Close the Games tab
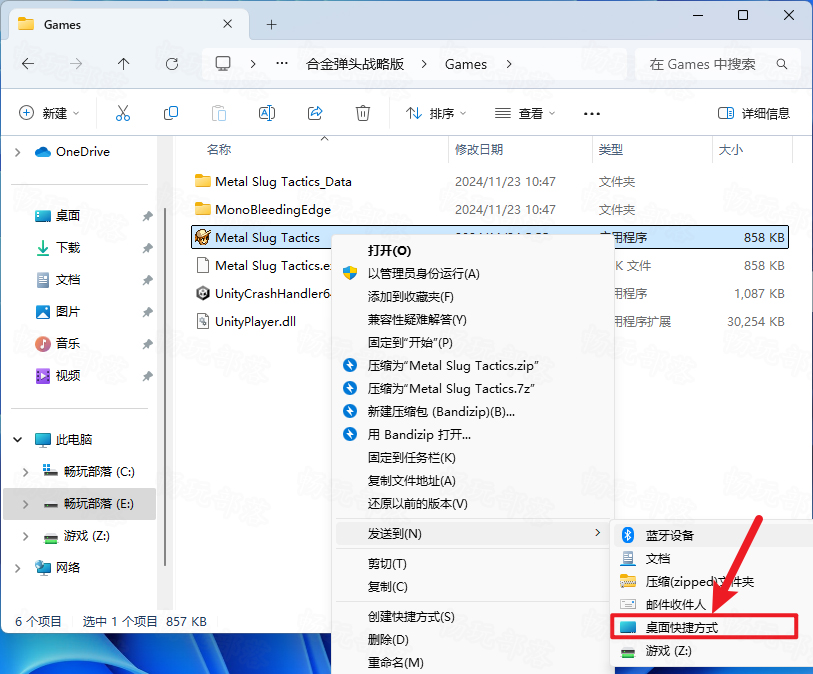 (x=227, y=24)
